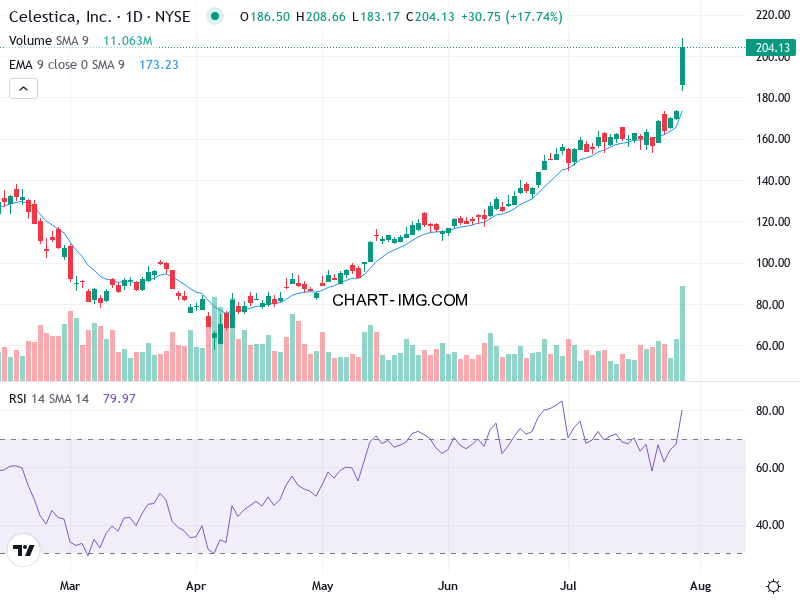The width and height of the screenshot is (800, 600).
Task: Click the 140.00 price axis label
Action: 772,181
